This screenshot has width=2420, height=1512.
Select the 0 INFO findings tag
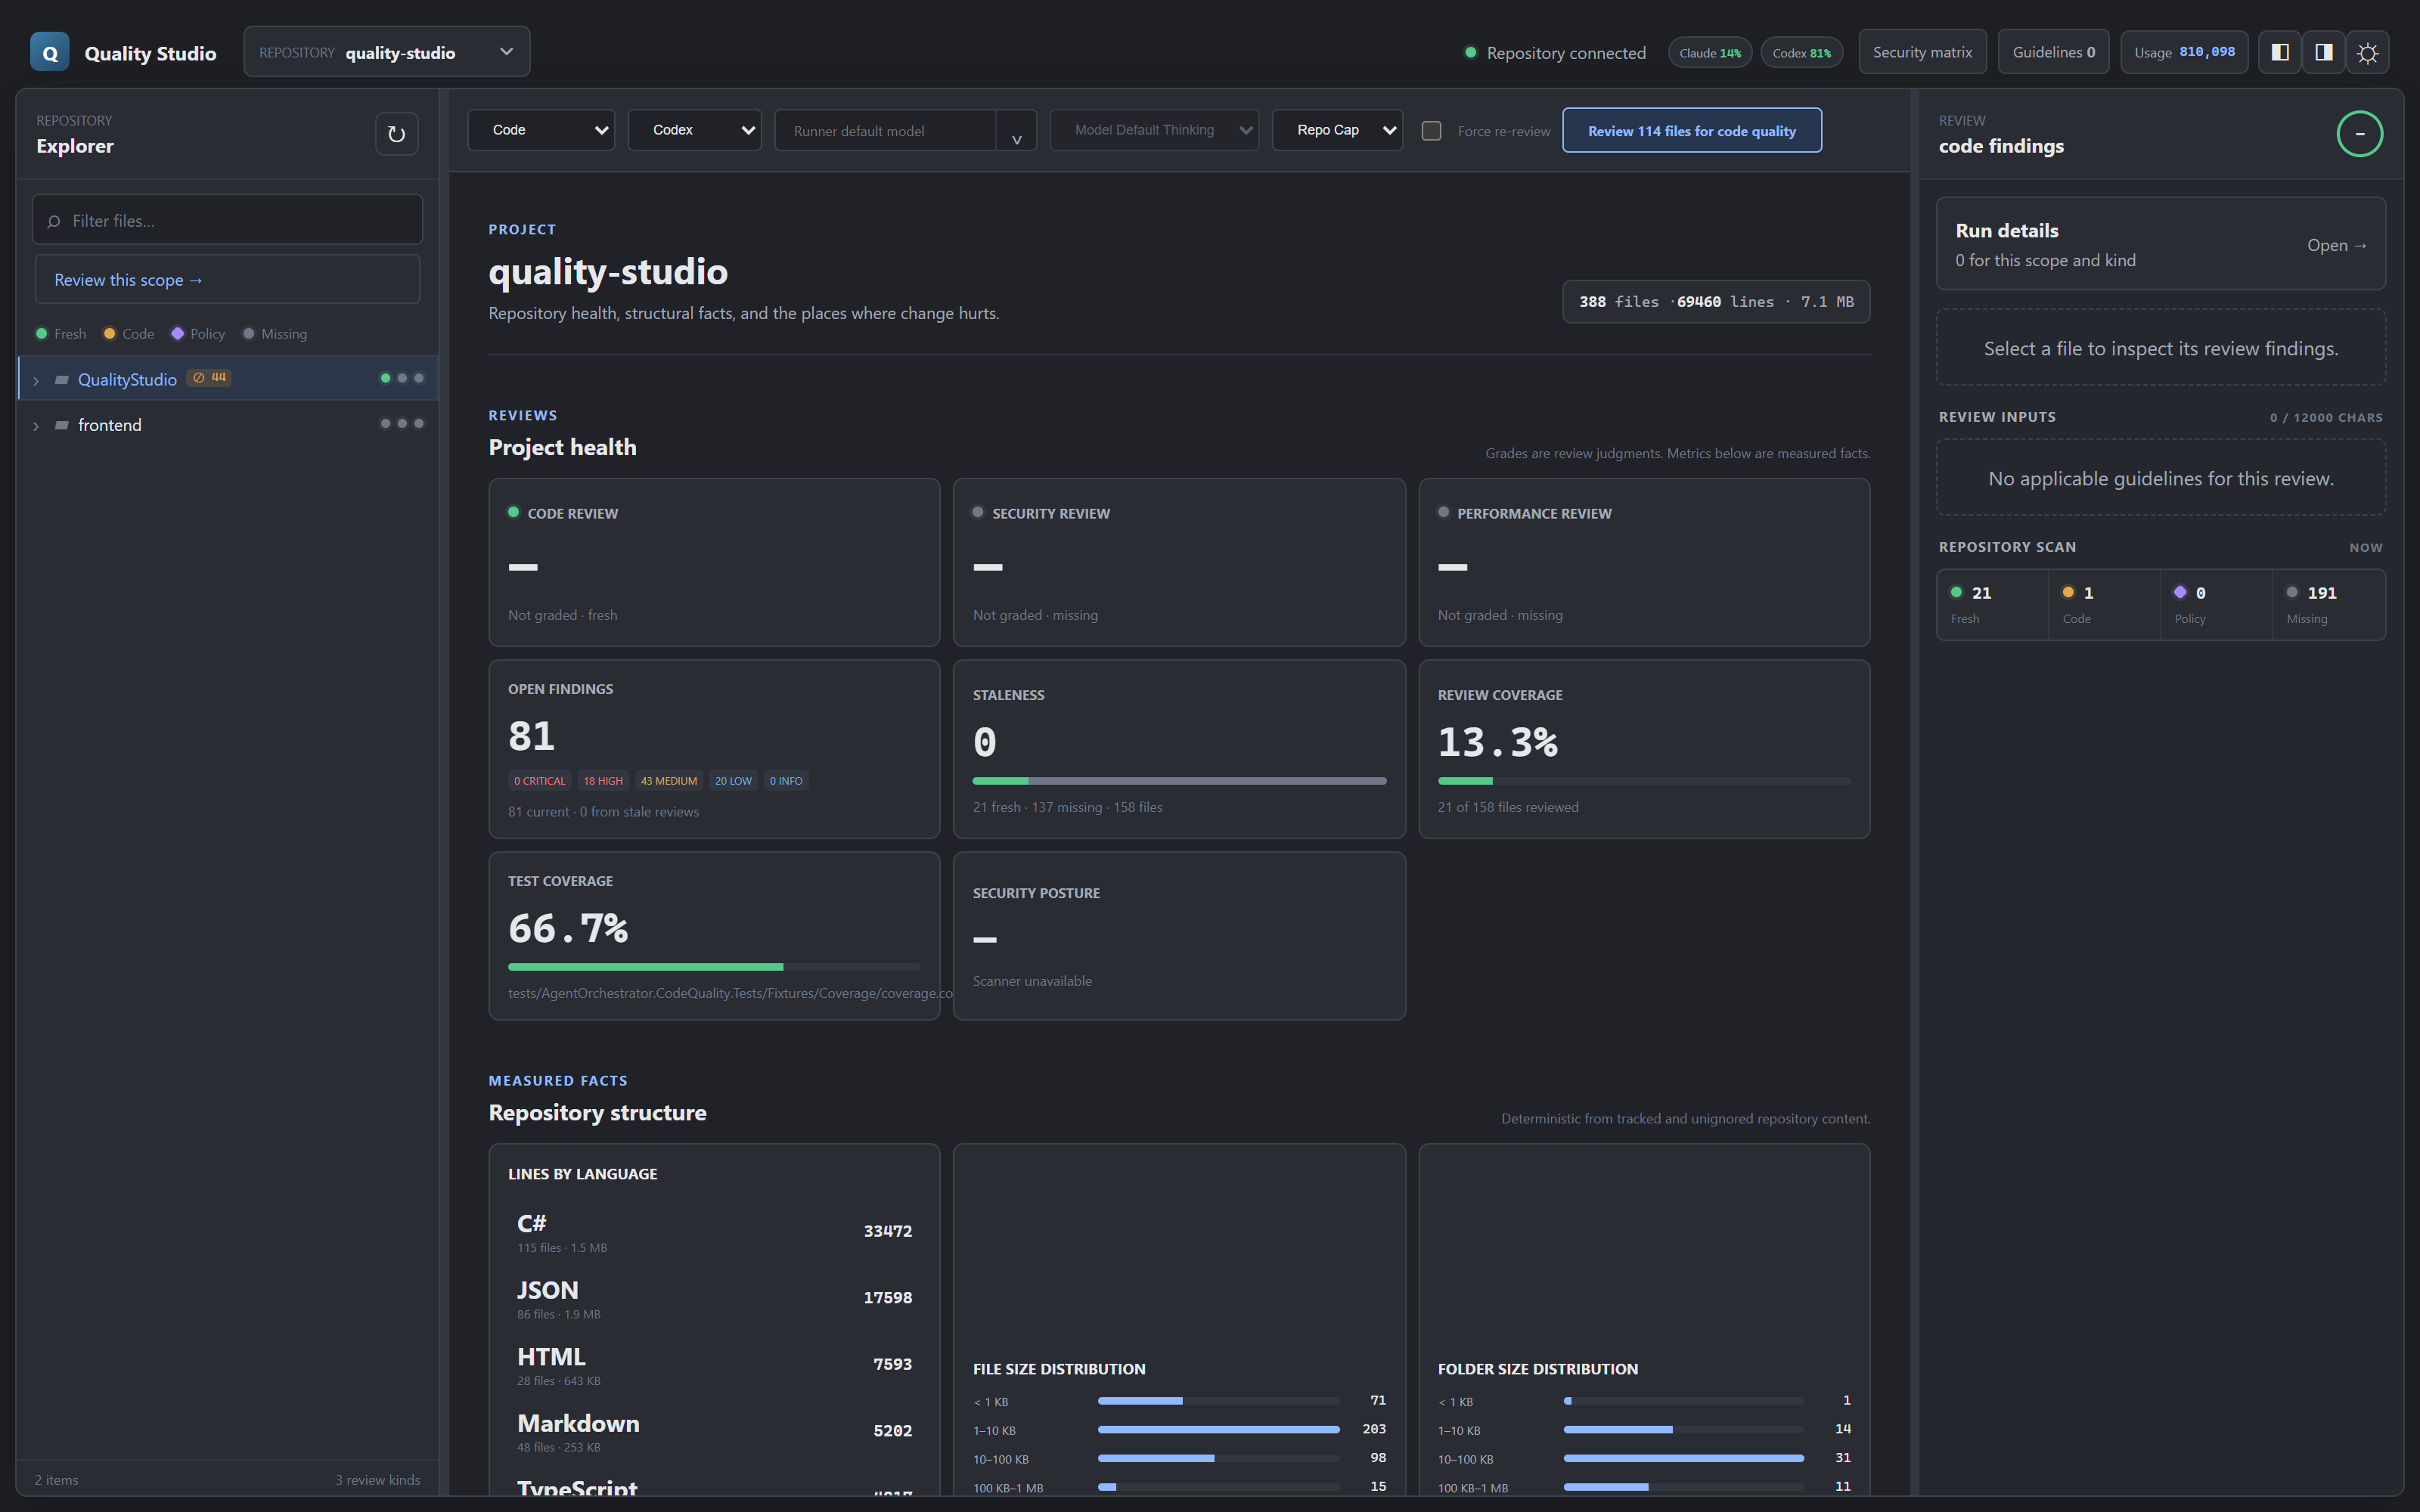[x=786, y=781]
